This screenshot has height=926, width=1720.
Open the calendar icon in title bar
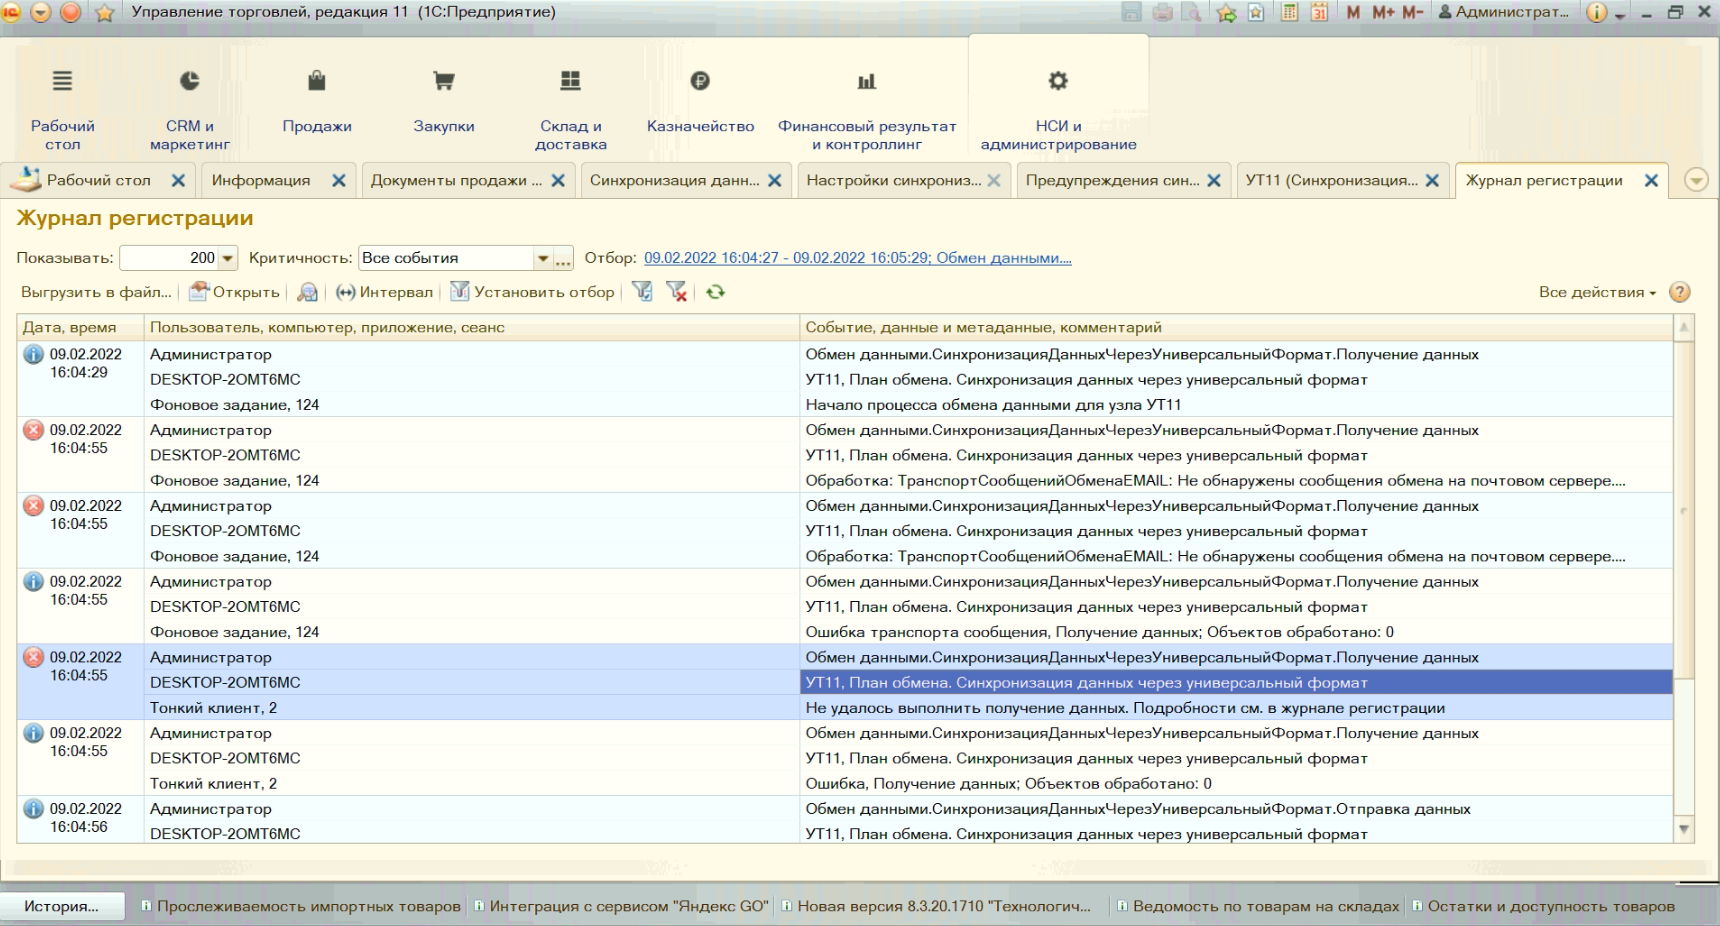click(1319, 13)
